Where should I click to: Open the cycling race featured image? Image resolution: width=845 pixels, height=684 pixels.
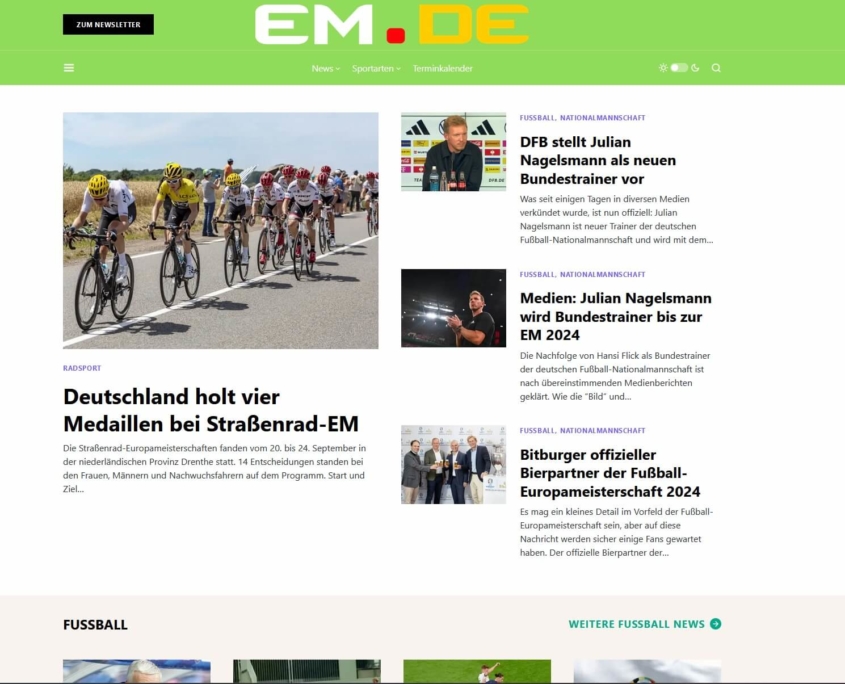click(220, 230)
